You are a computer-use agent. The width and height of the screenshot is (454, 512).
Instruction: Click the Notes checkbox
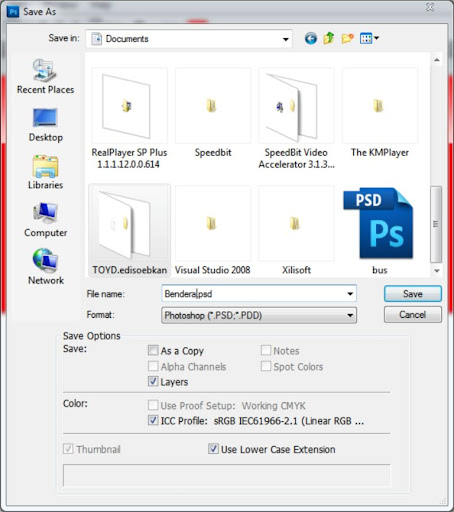pos(266,350)
